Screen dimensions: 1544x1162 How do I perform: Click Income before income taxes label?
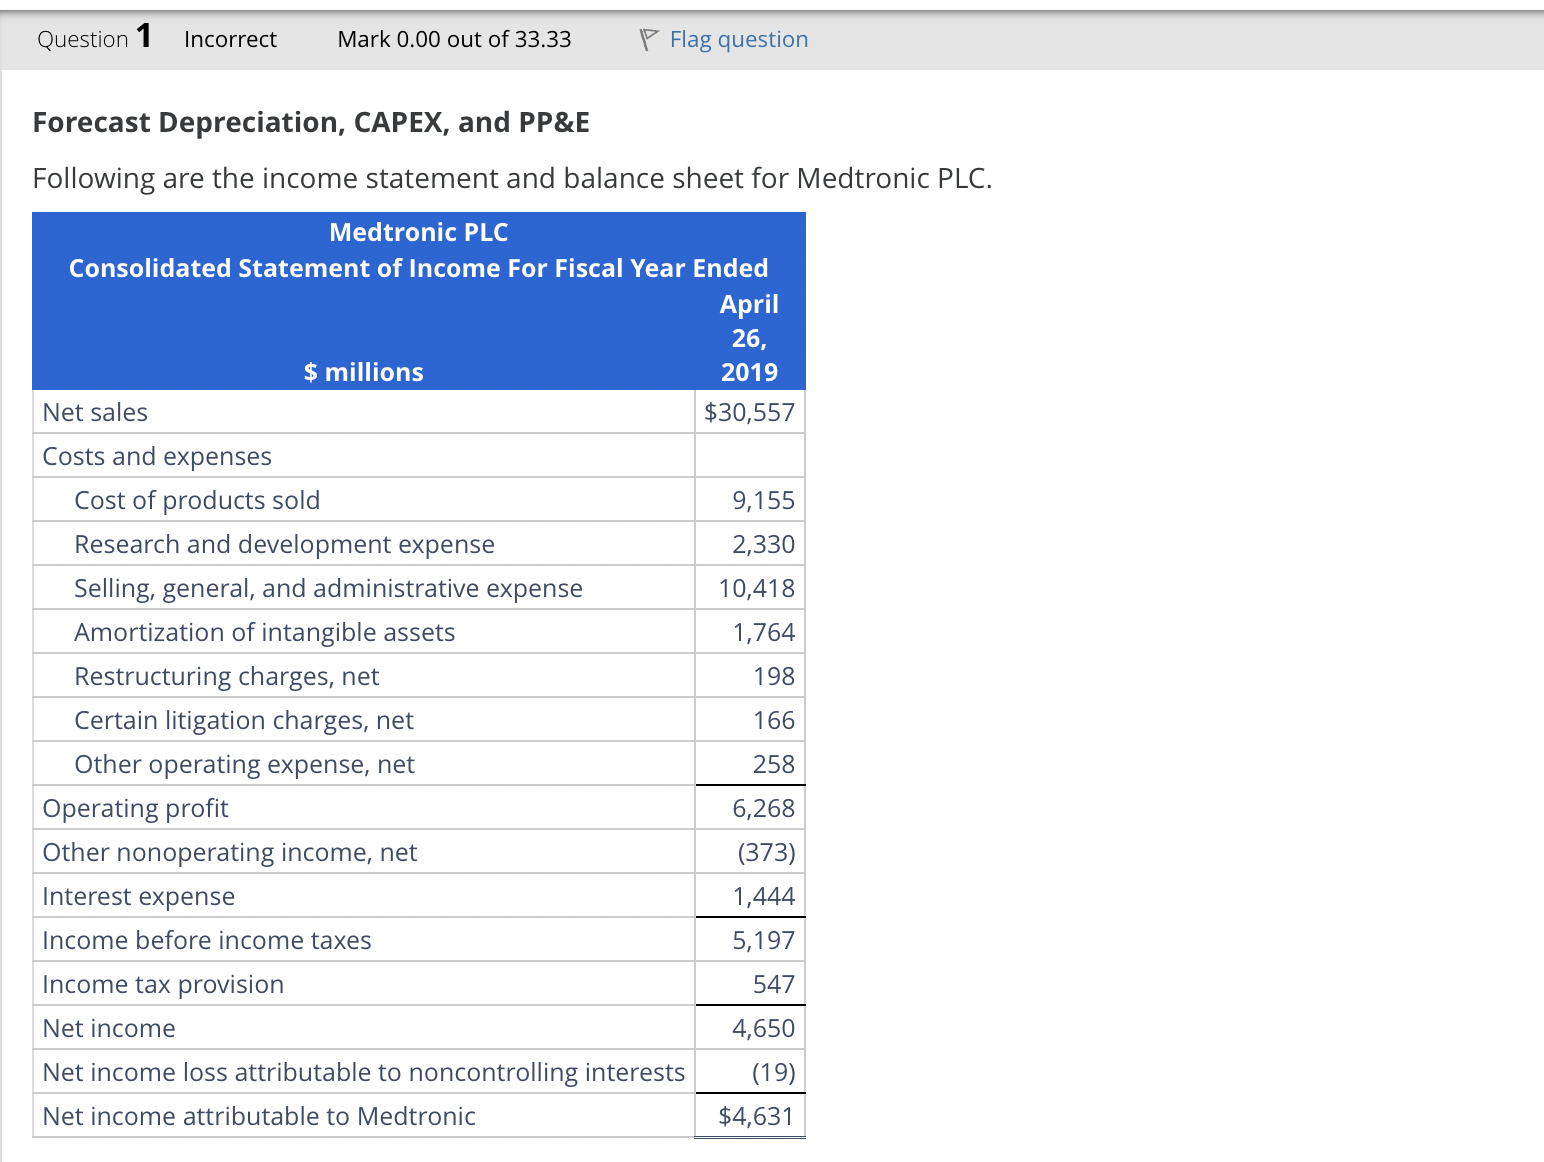[x=207, y=940]
